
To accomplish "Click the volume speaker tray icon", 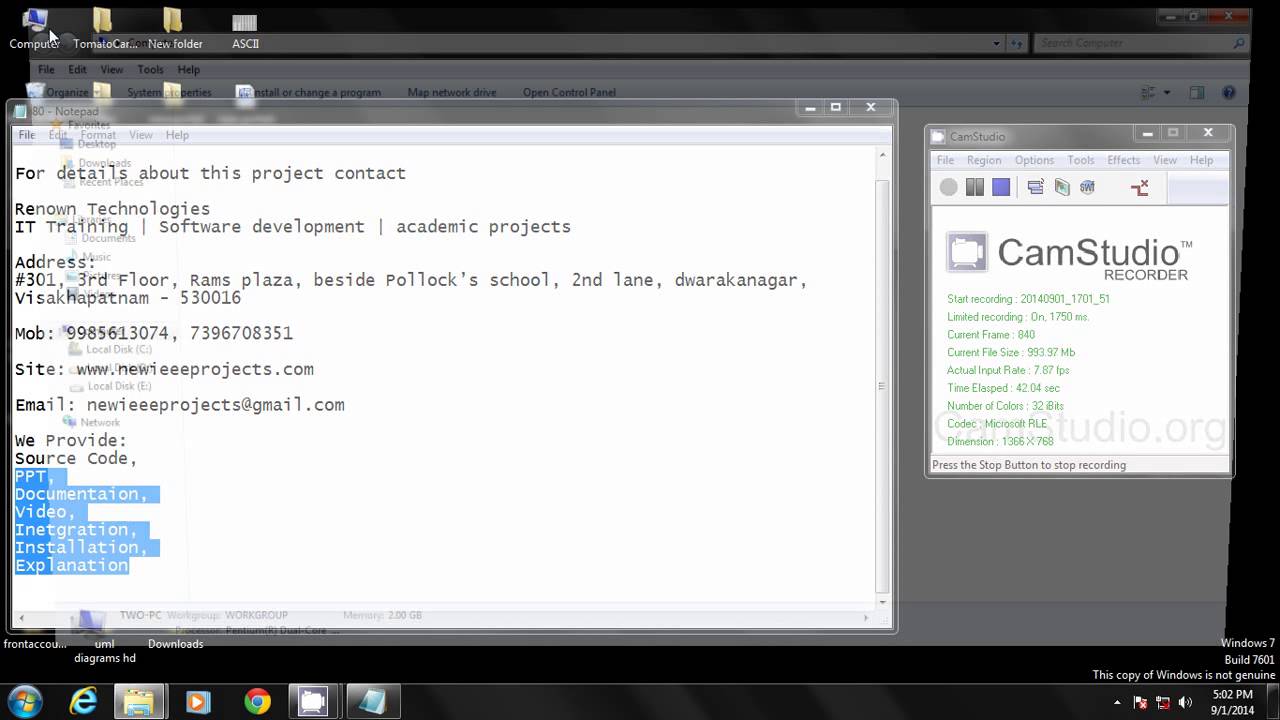I will [1186, 702].
